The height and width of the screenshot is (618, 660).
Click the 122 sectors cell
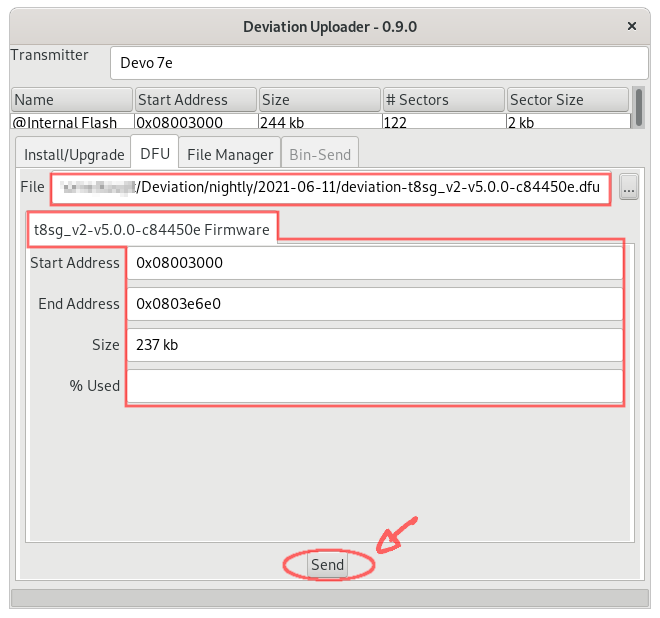coord(444,122)
